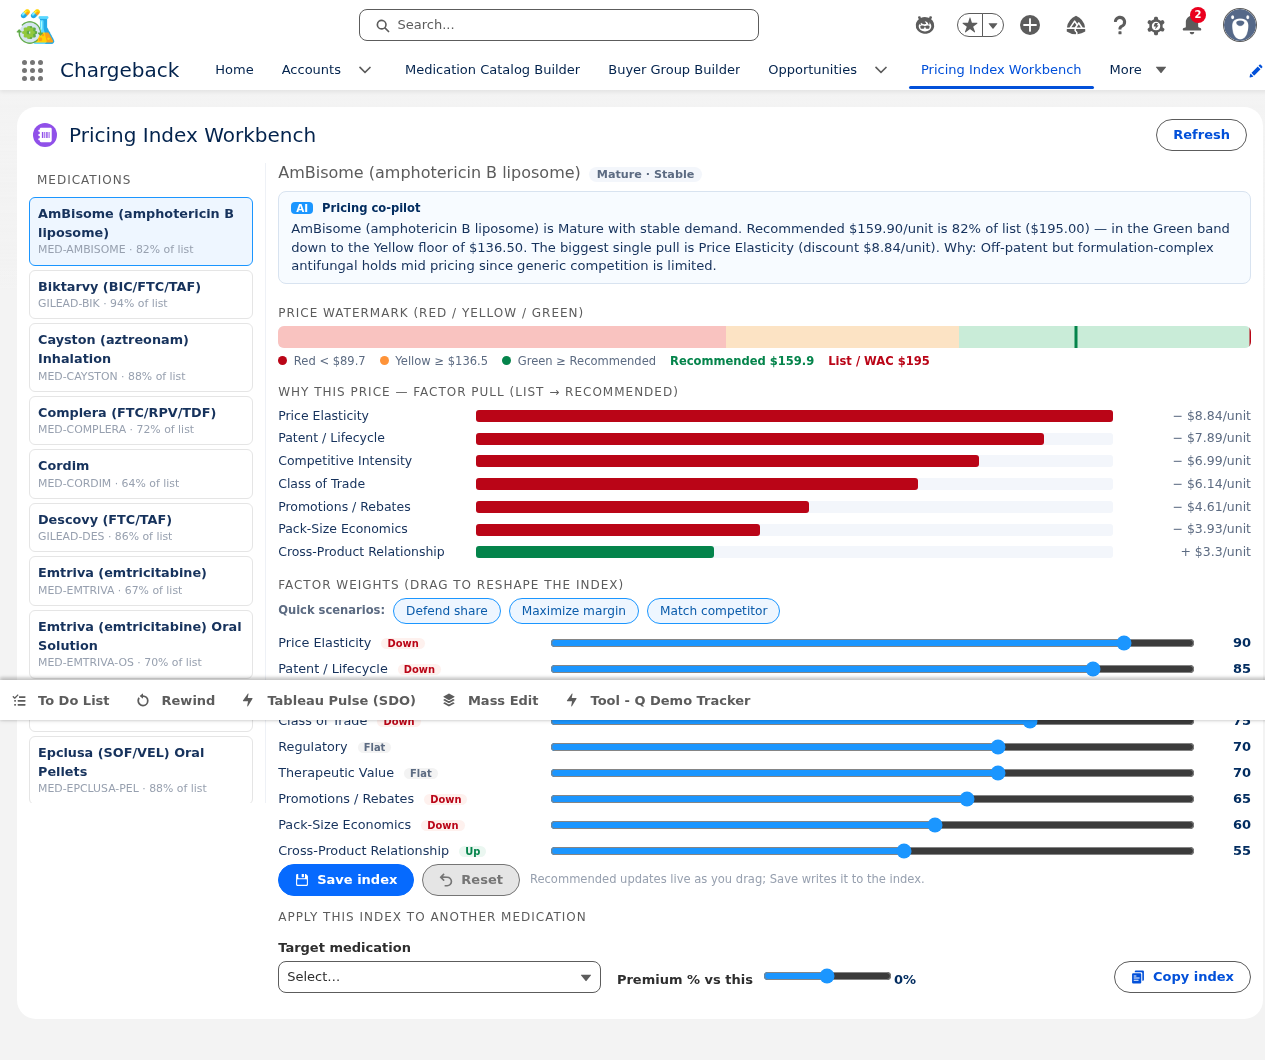Open Tableau Pulse (SDO) utility item
1265x1060 pixels.
tap(329, 700)
